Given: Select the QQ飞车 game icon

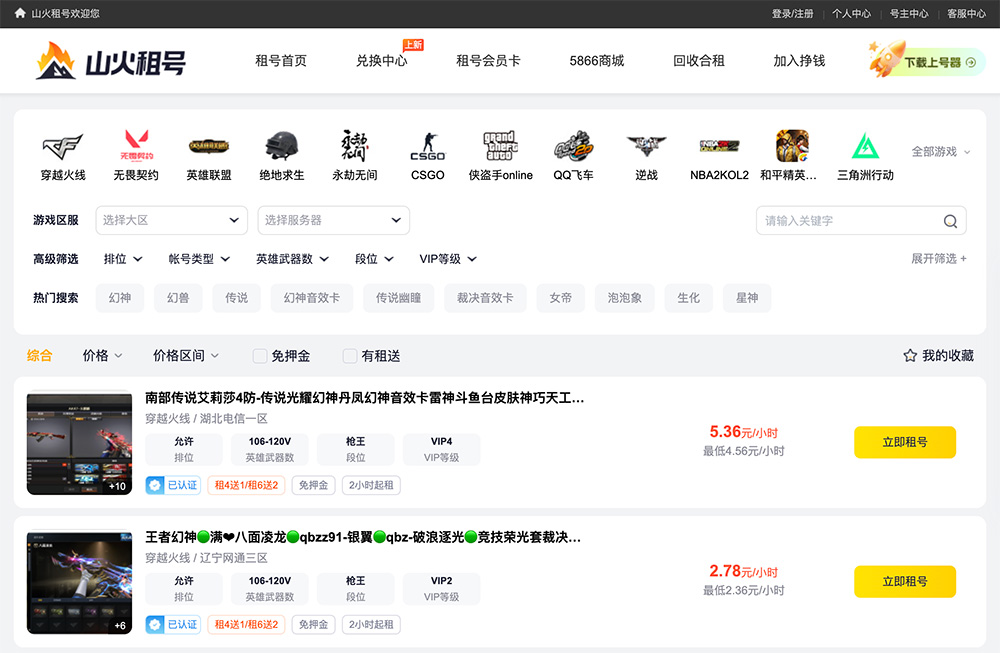Looking at the screenshot, I should tap(573, 146).
